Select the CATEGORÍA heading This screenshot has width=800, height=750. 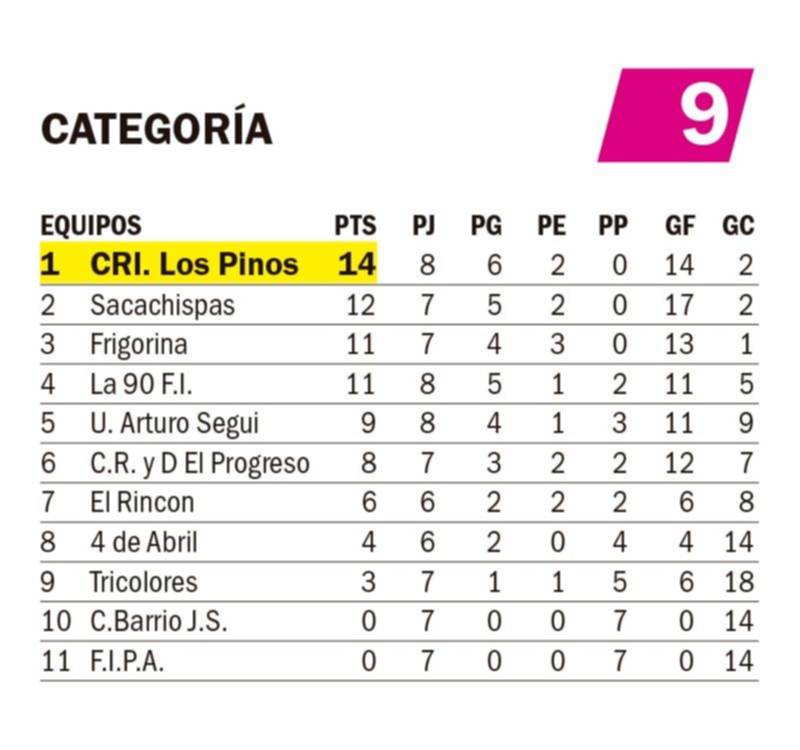point(157,126)
